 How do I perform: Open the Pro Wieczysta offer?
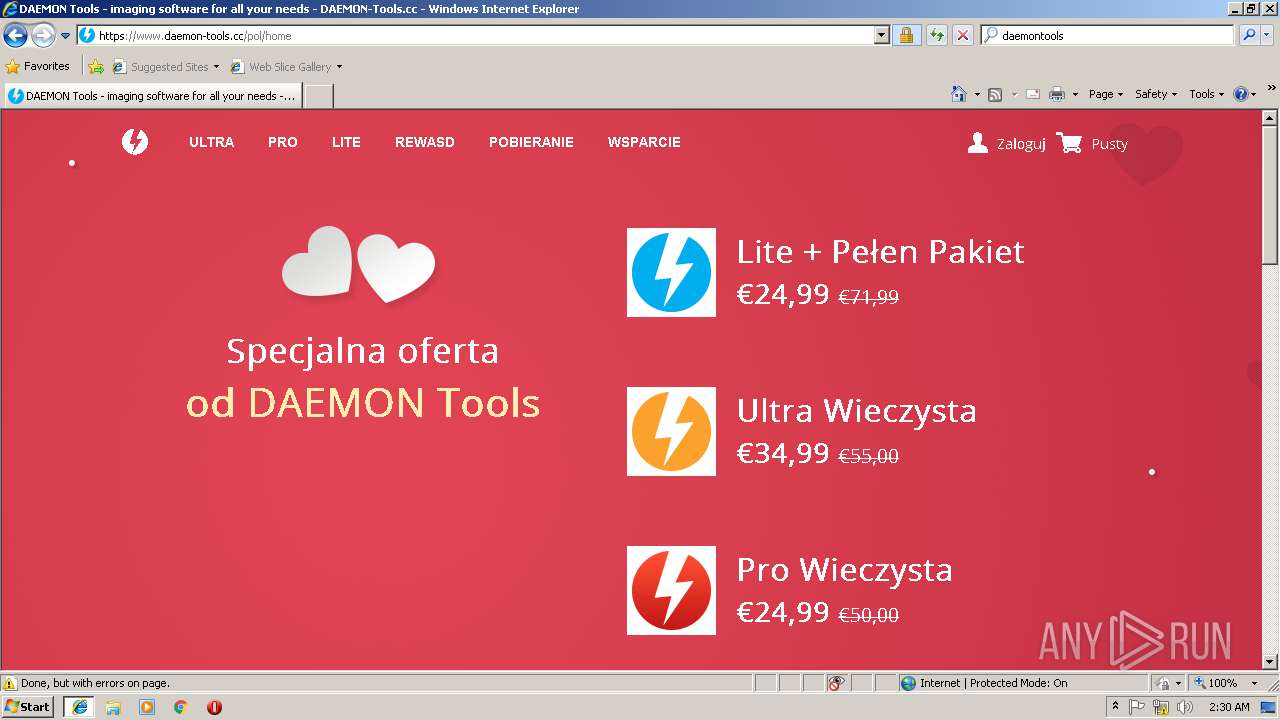(844, 569)
